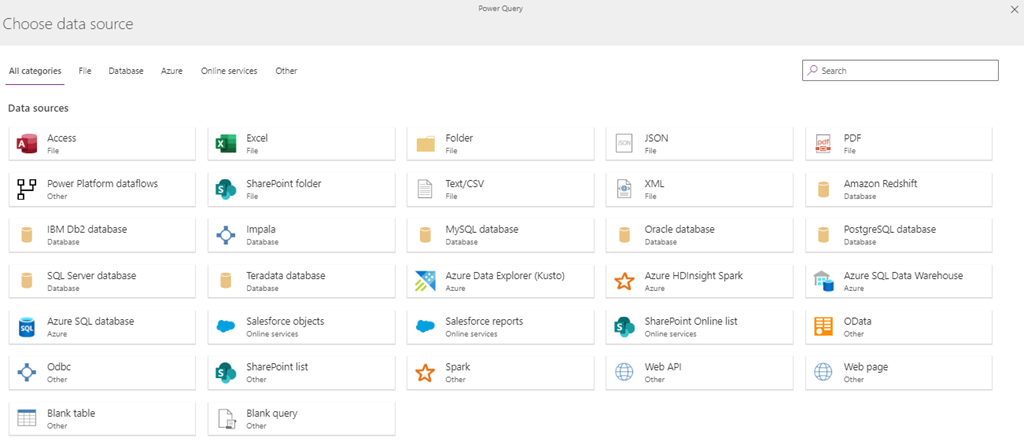Click the SharePoint Online list icon

click(x=624, y=327)
